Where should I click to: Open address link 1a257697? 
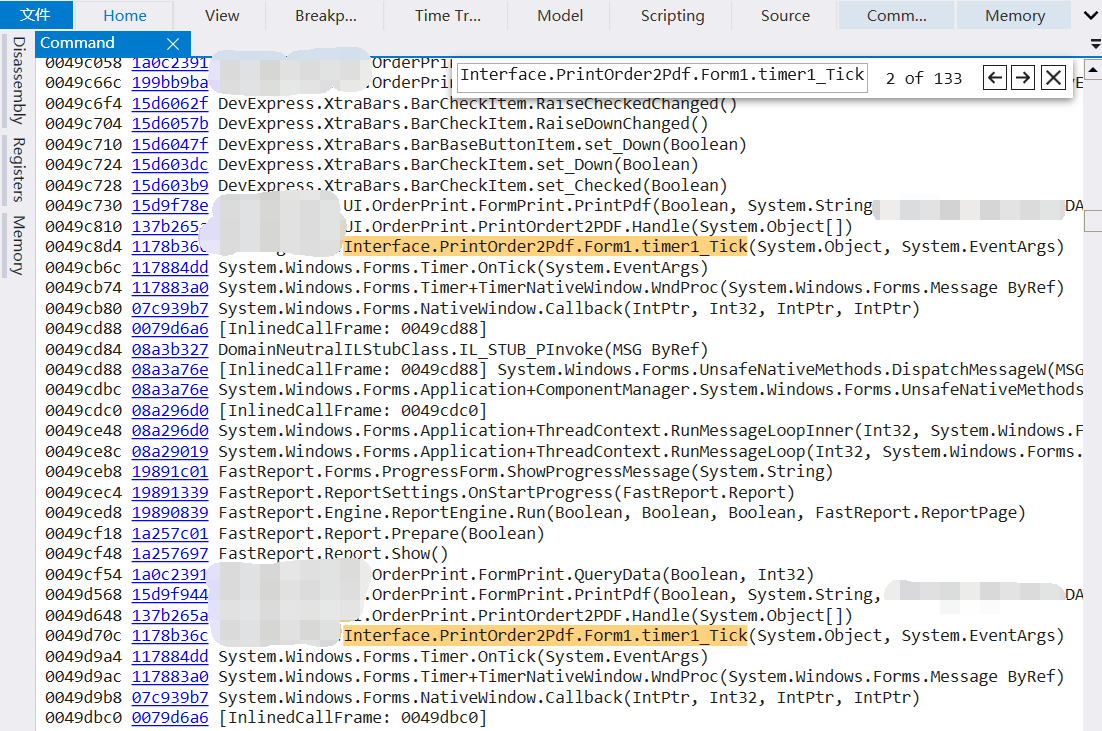click(170, 555)
